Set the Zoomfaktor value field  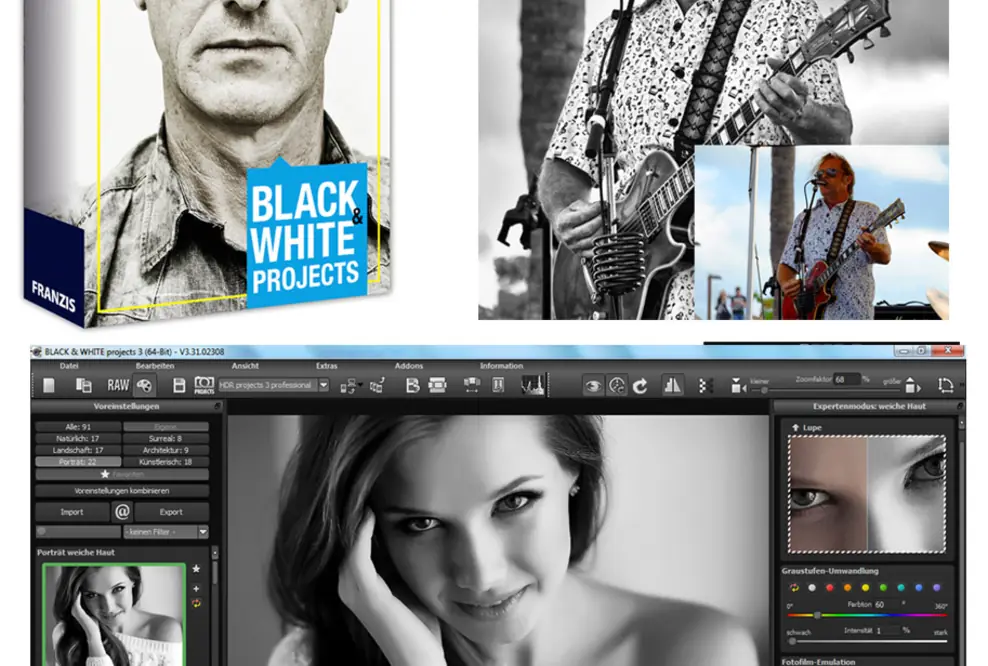click(846, 379)
